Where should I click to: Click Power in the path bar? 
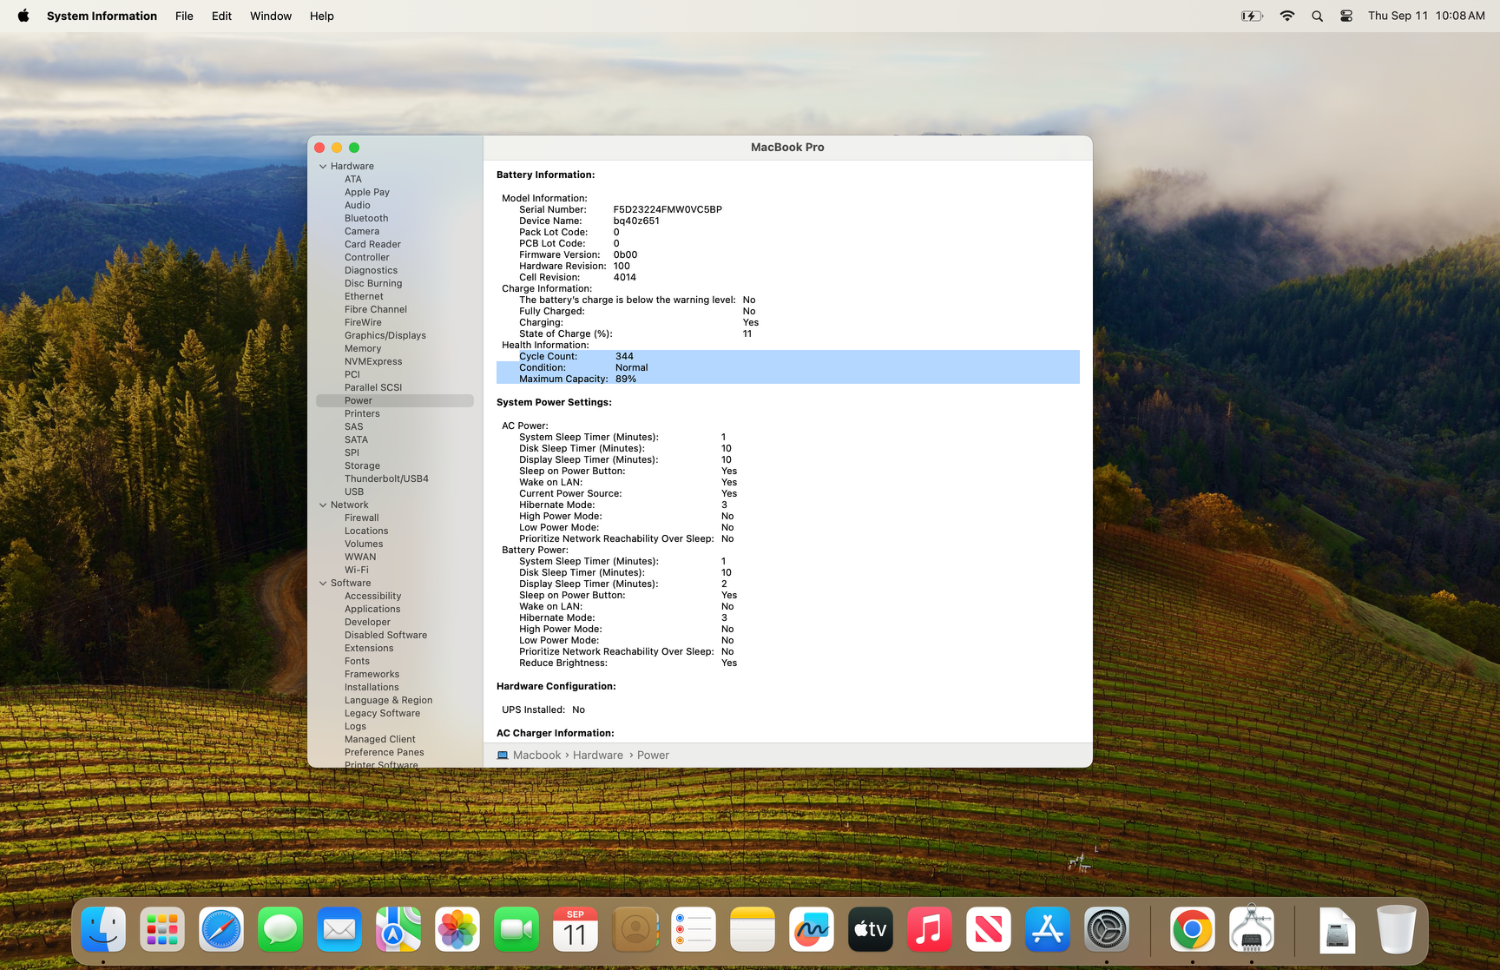coord(653,755)
